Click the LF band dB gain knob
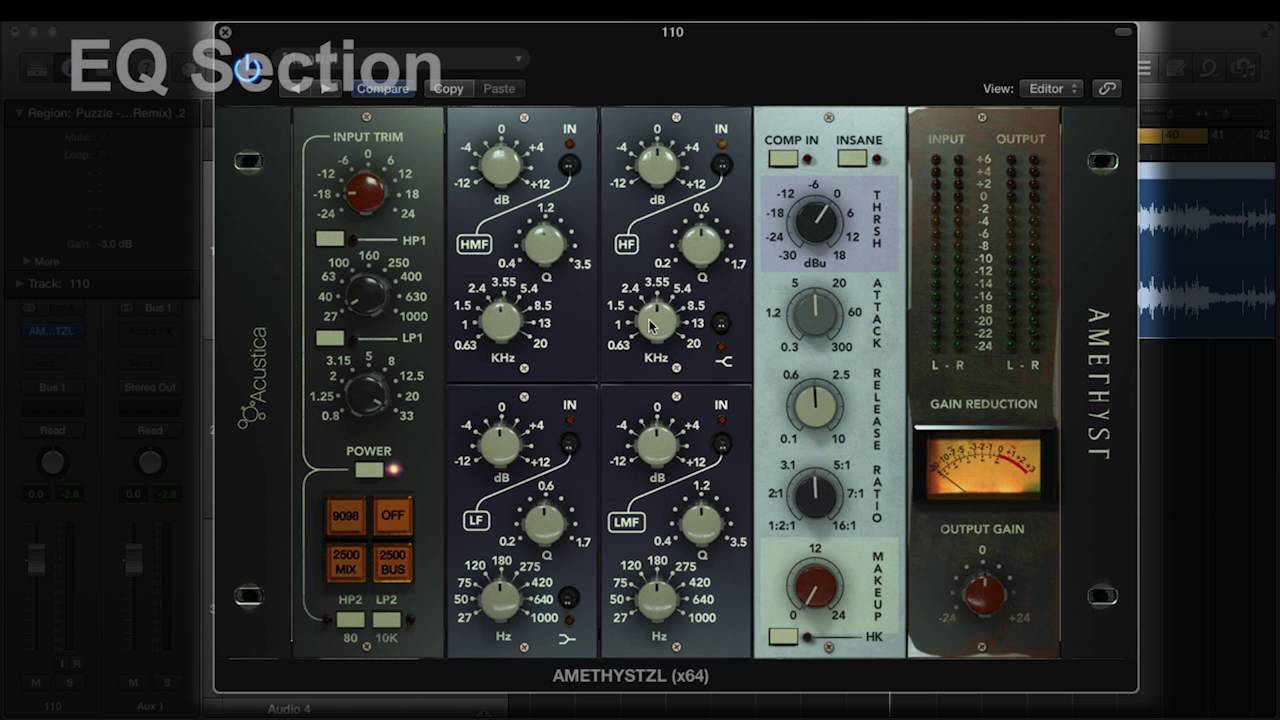 click(x=501, y=443)
